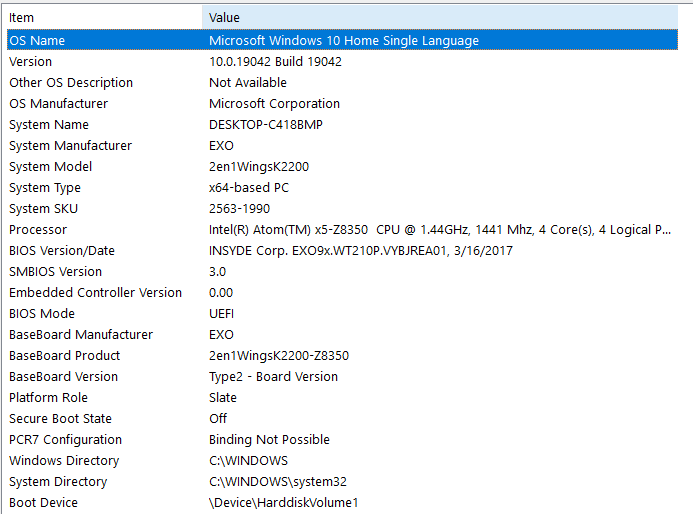Select the BaseBoard Product row label
693x514 pixels.
pos(65,356)
